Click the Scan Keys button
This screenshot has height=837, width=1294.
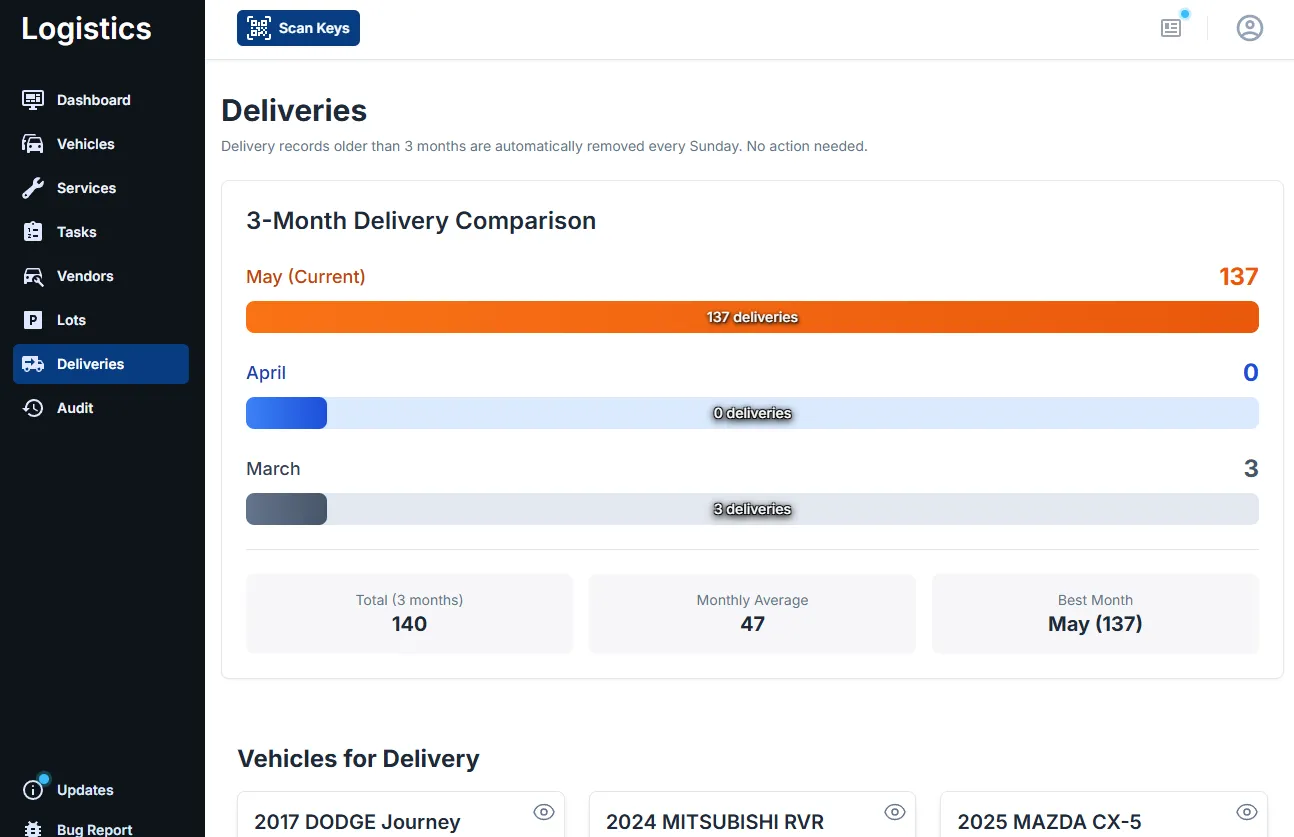[x=298, y=28]
